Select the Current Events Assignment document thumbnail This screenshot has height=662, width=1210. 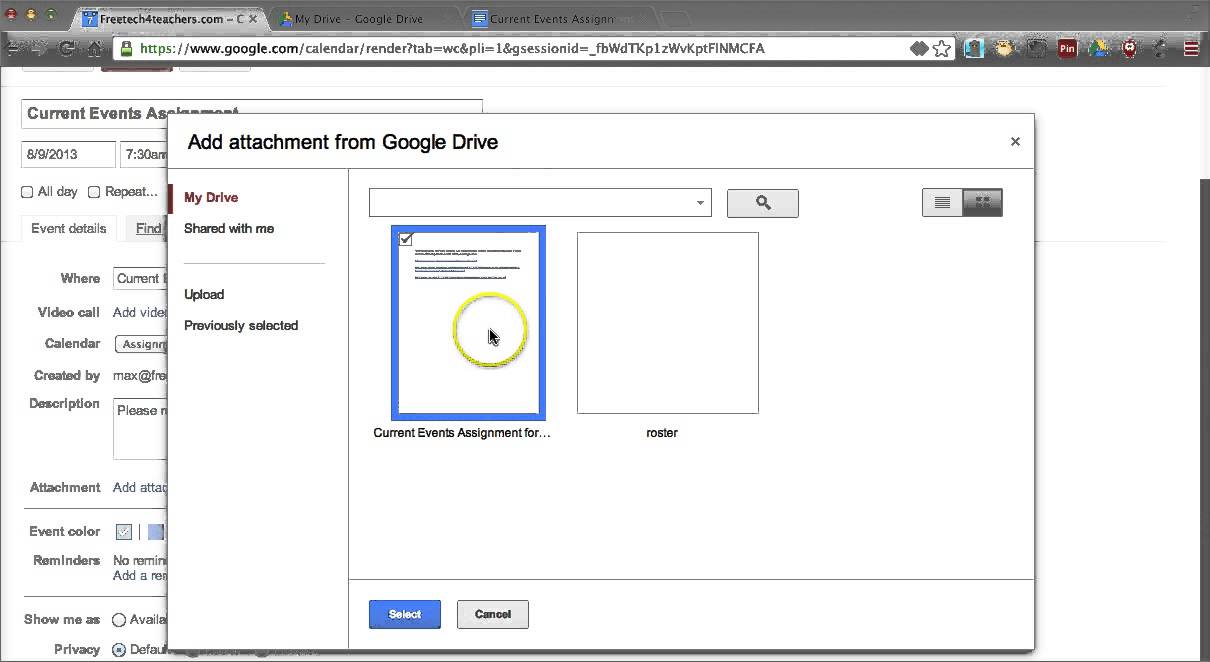pyautogui.click(x=468, y=322)
